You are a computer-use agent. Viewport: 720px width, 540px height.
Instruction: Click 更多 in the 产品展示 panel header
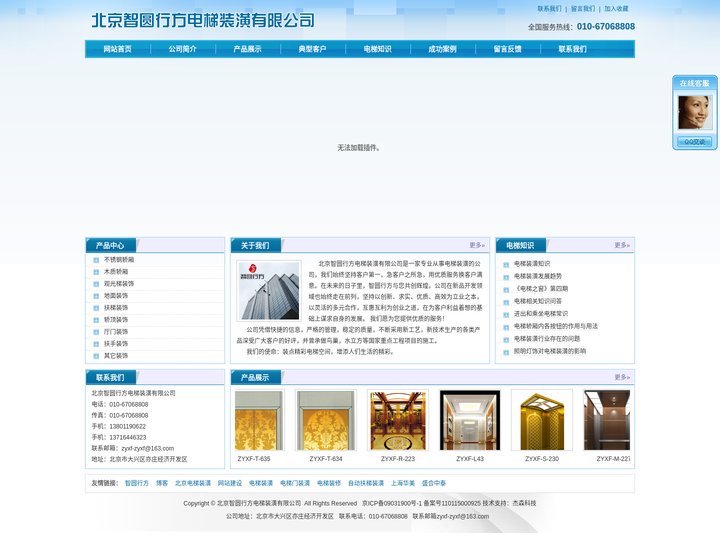pyautogui.click(x=622, y=377)
